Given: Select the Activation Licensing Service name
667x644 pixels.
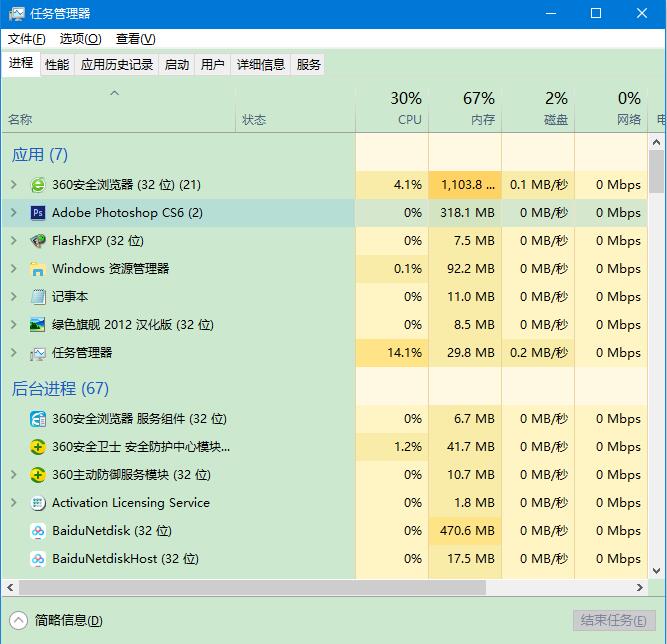Looking at the screenshot, I should point(131,503).
